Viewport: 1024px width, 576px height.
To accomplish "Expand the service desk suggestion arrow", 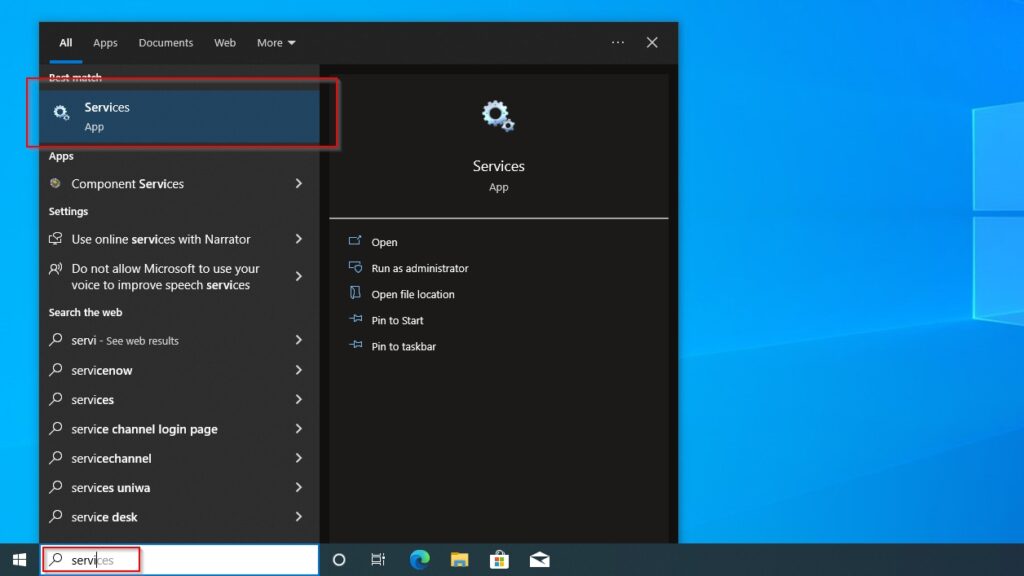I will tap(299, 517).
